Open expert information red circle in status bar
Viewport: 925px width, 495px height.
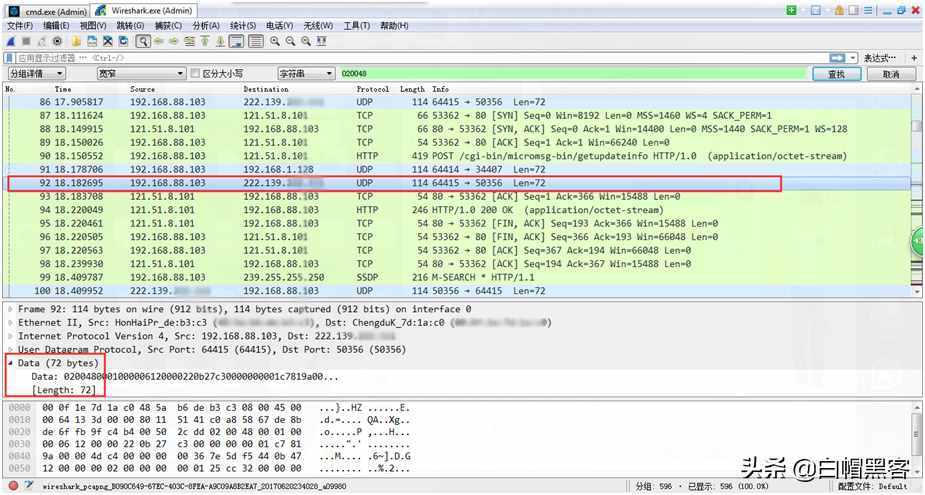pos(14,486)
